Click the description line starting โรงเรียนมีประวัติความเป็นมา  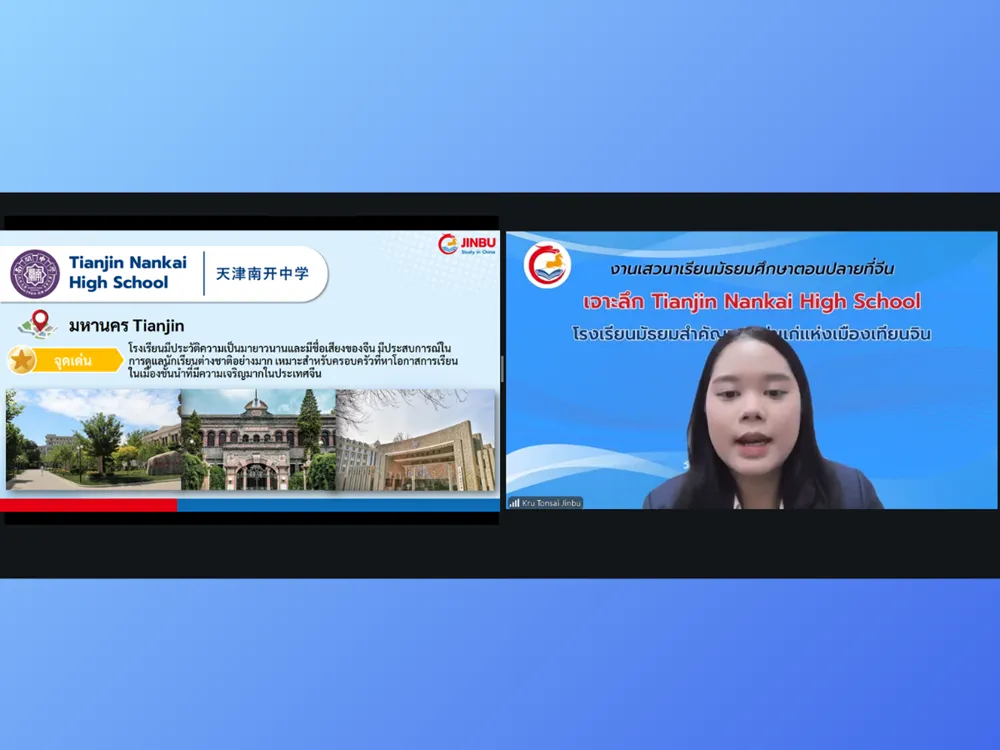(290, 348)
